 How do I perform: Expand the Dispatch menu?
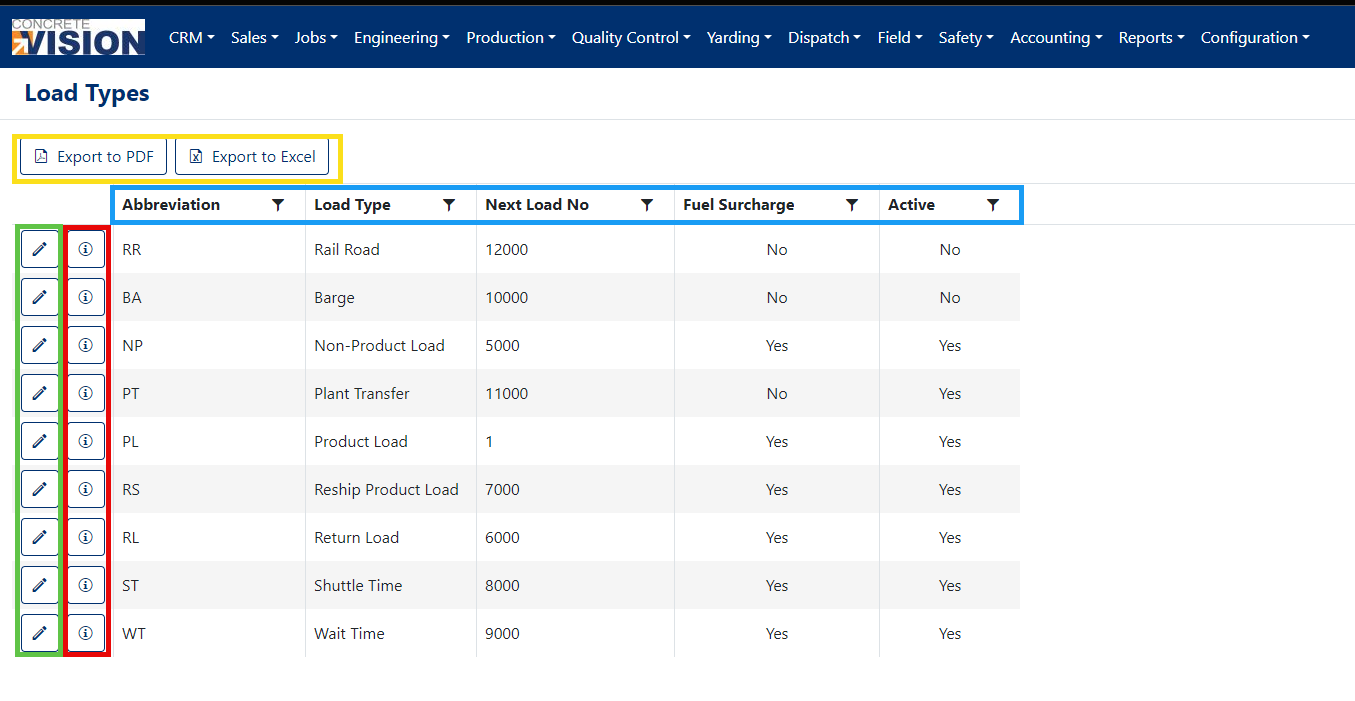[x=824, y=38]
